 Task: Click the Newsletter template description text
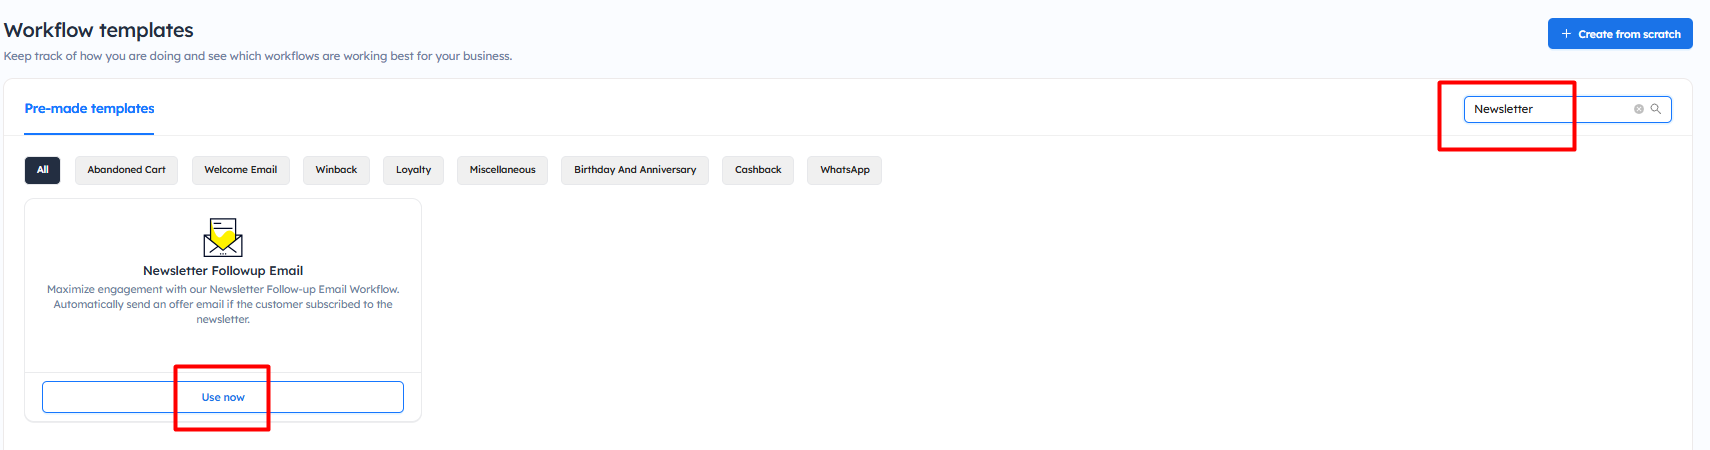[223, 304]
